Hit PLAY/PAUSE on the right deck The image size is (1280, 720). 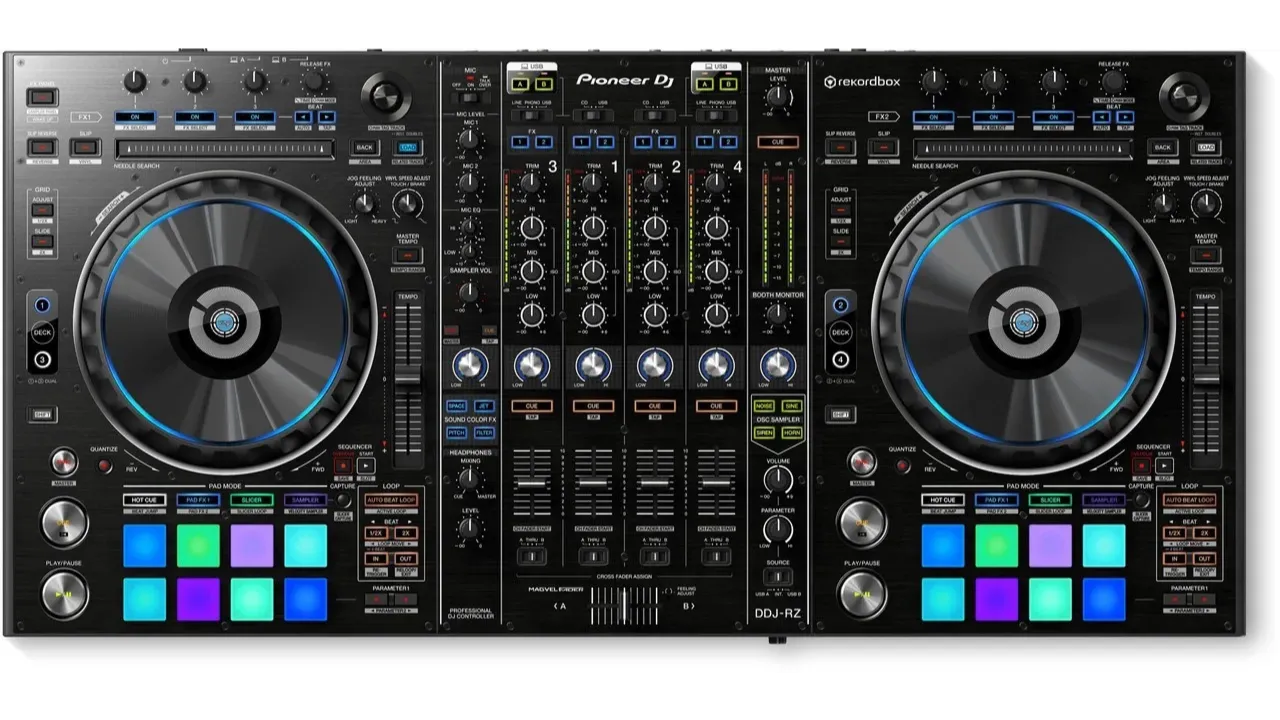pos(862,594)
